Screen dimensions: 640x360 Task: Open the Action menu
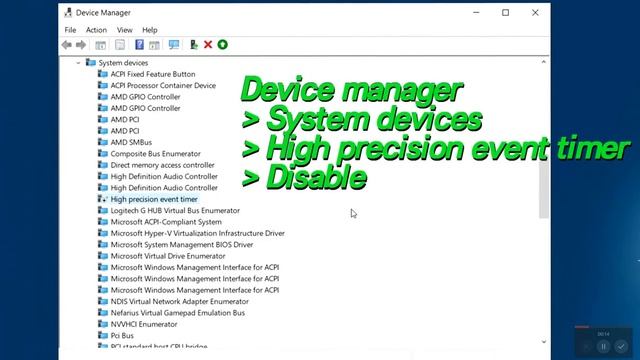(96, 30)
